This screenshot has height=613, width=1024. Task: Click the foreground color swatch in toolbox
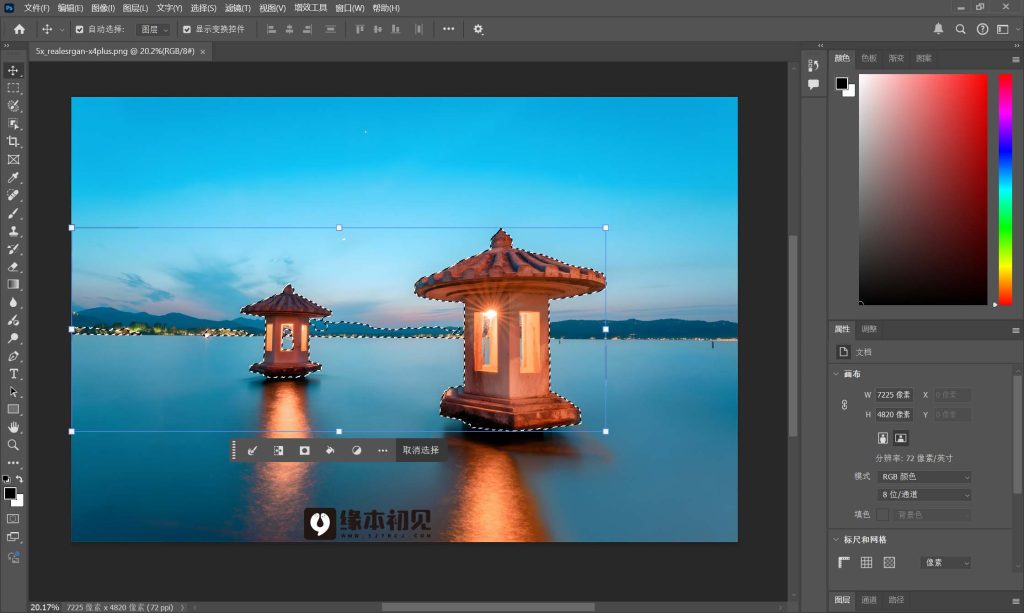9,493
